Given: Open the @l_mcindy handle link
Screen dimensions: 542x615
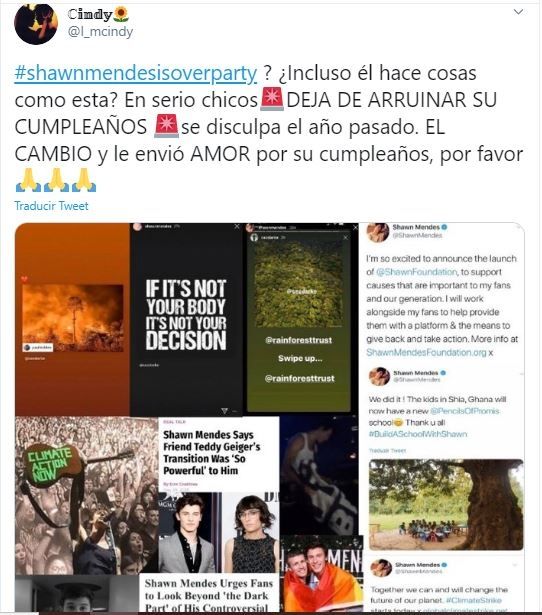Looking at the screenshot, I should pyautogui.click(x=100, y=31).
